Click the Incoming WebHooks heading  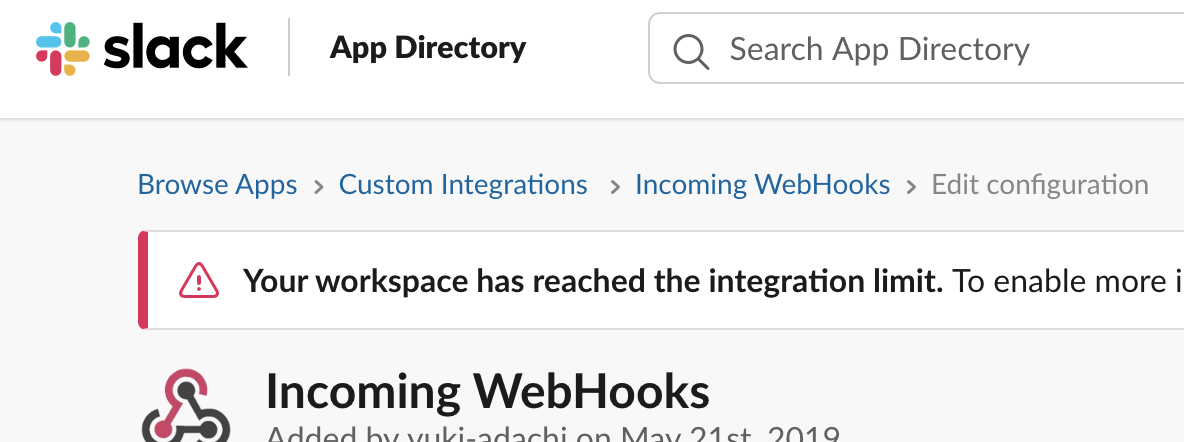coord(488,391)
